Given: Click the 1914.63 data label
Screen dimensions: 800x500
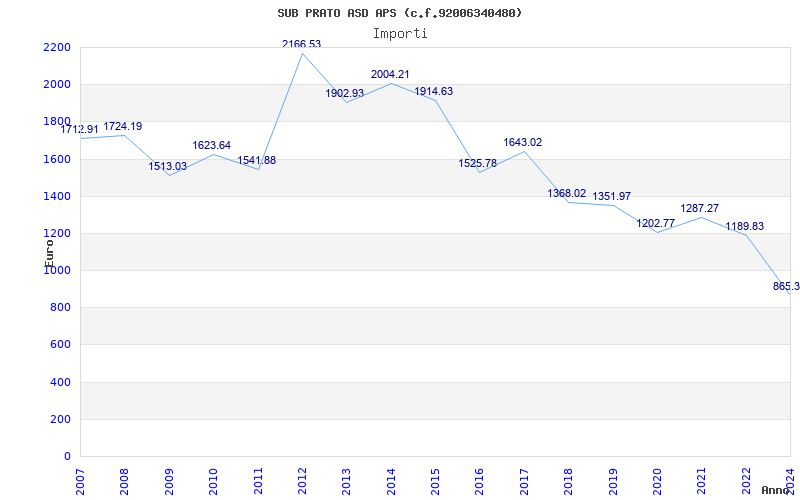Looking at the screenshot, I should click(x=434, y=91).
